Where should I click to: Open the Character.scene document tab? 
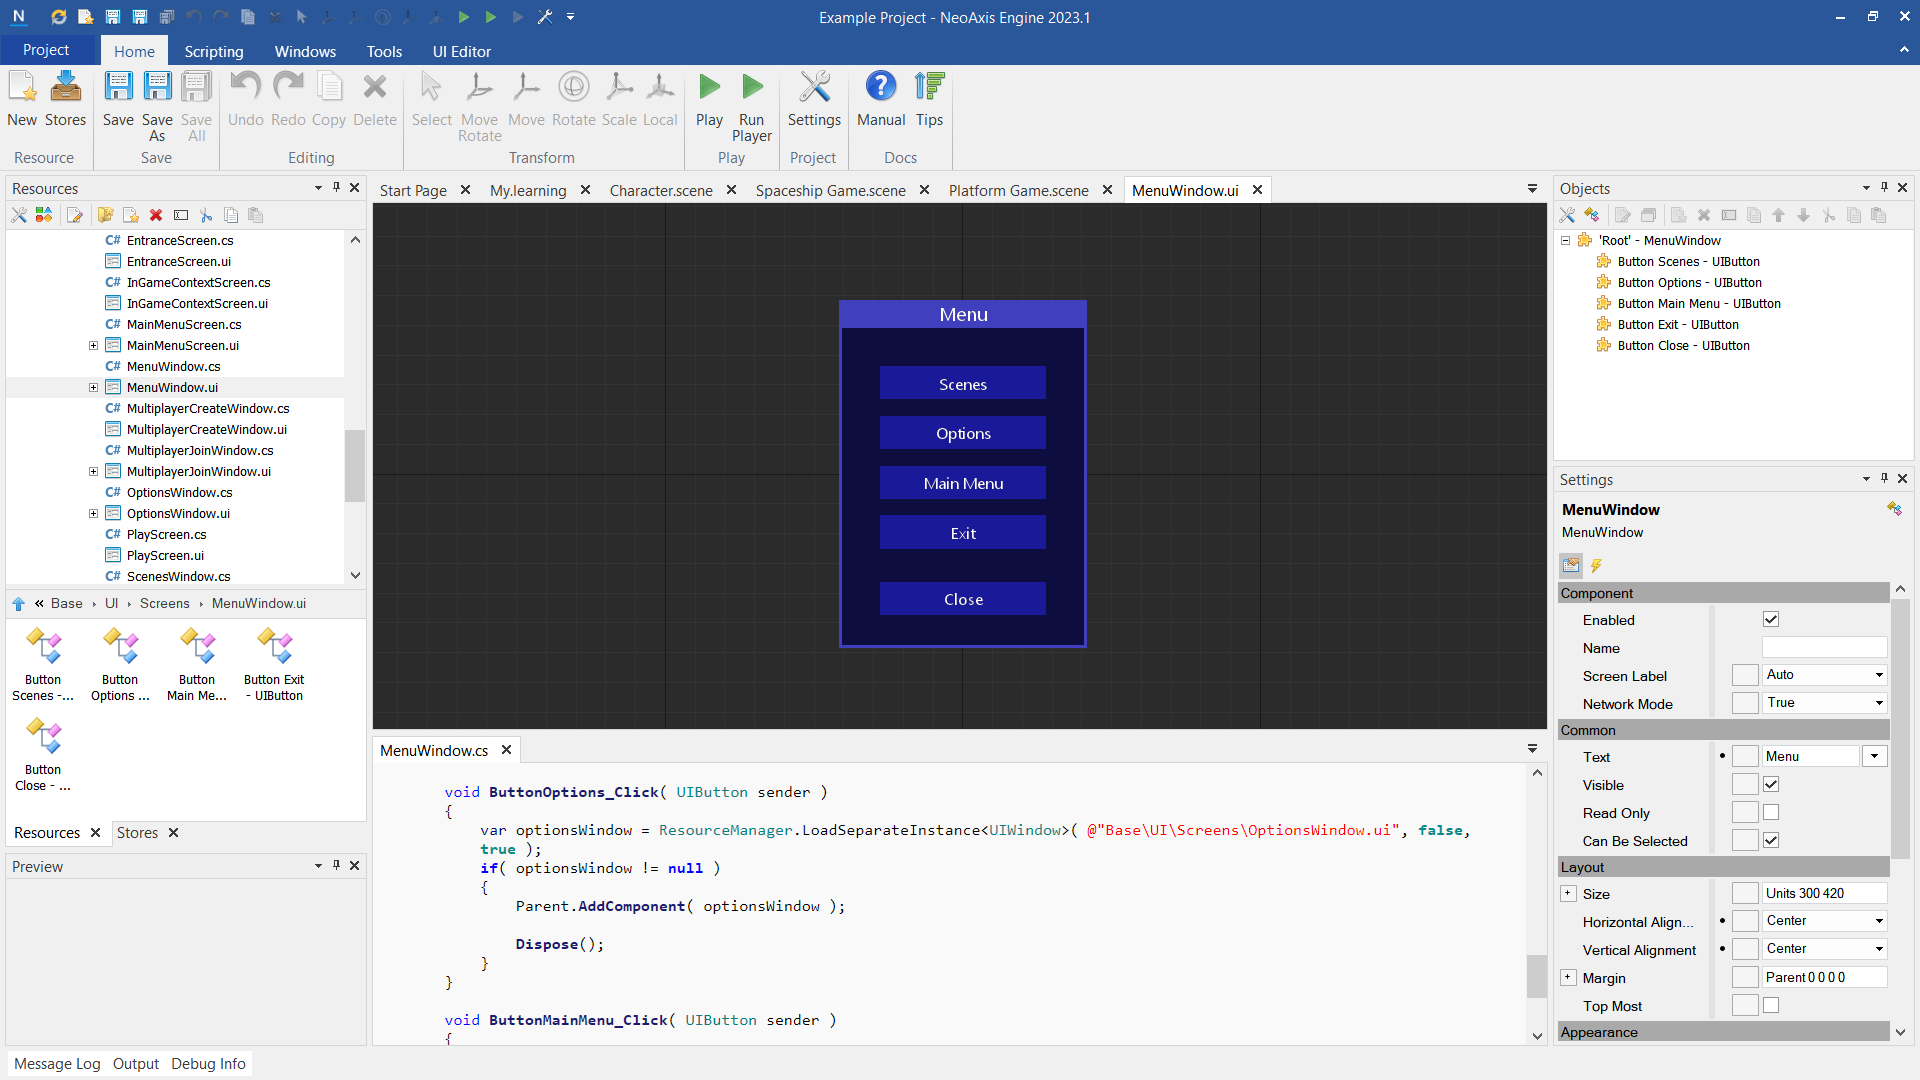(x=660, y=190)
